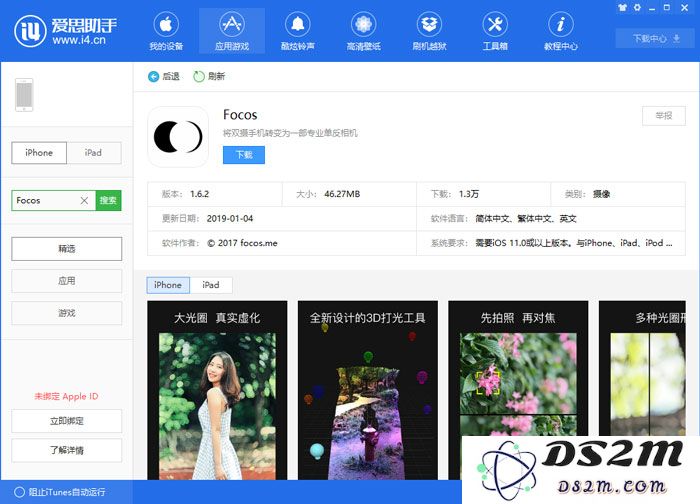Open the Toolbox (工具箱) section
700x504 pixels.
(x=495, y=31)
